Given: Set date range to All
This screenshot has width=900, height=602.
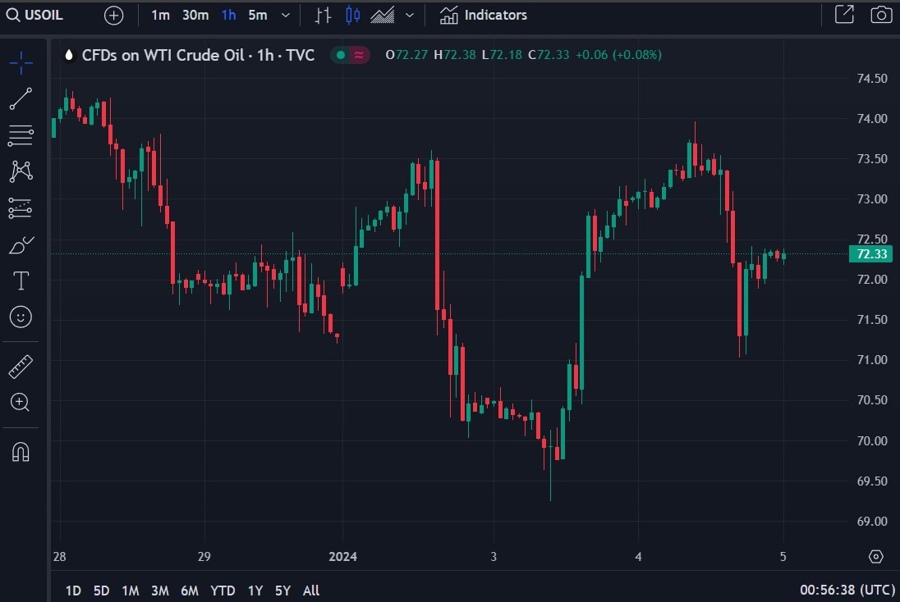Looking at the screenshot, I should tap(311, 591).
